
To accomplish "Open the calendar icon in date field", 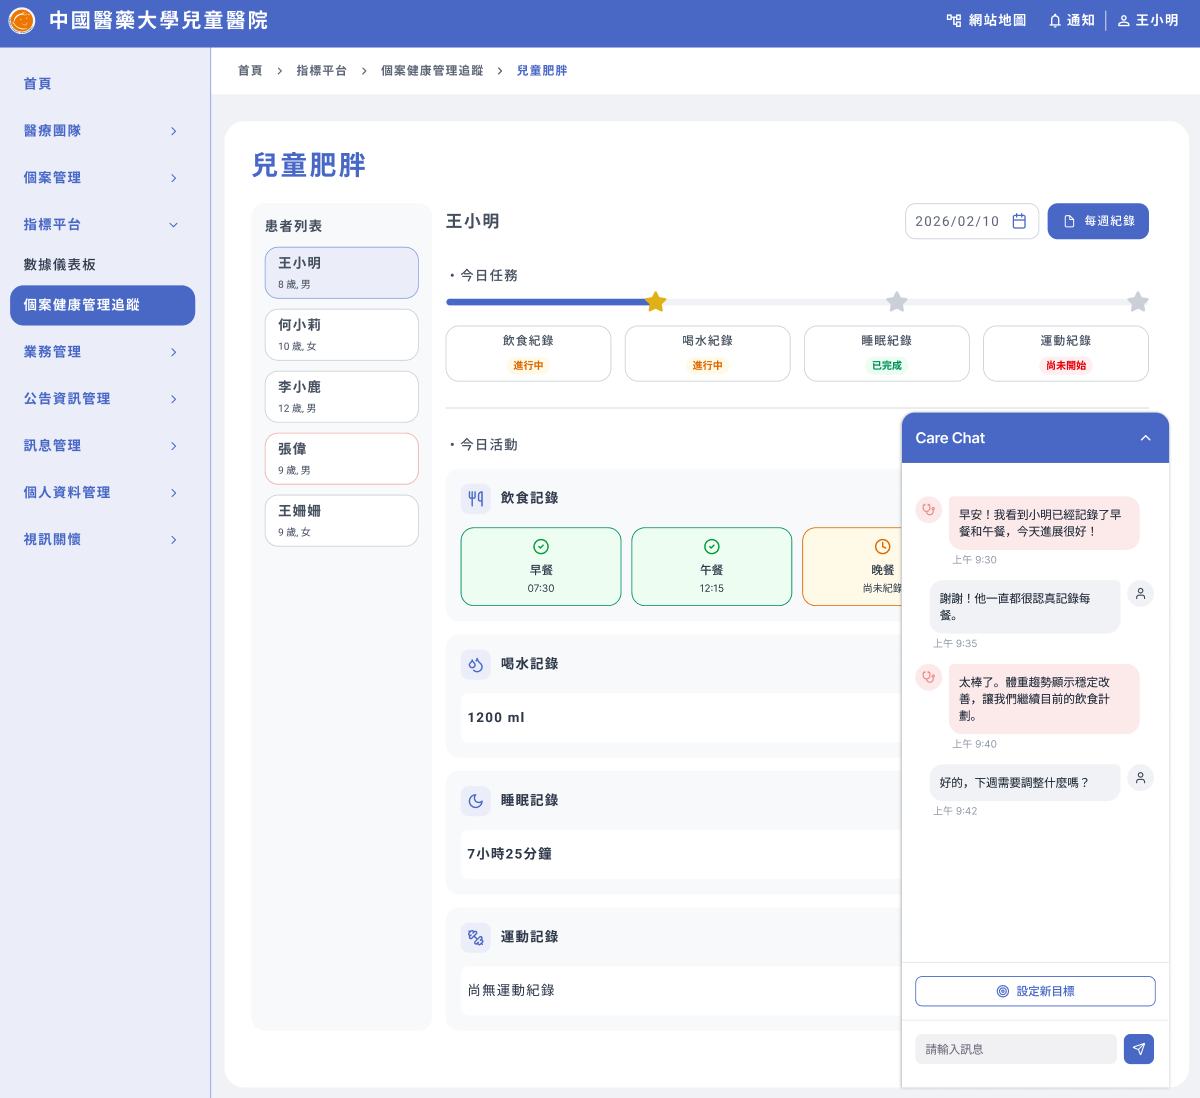I will [x=1019, y=221].
